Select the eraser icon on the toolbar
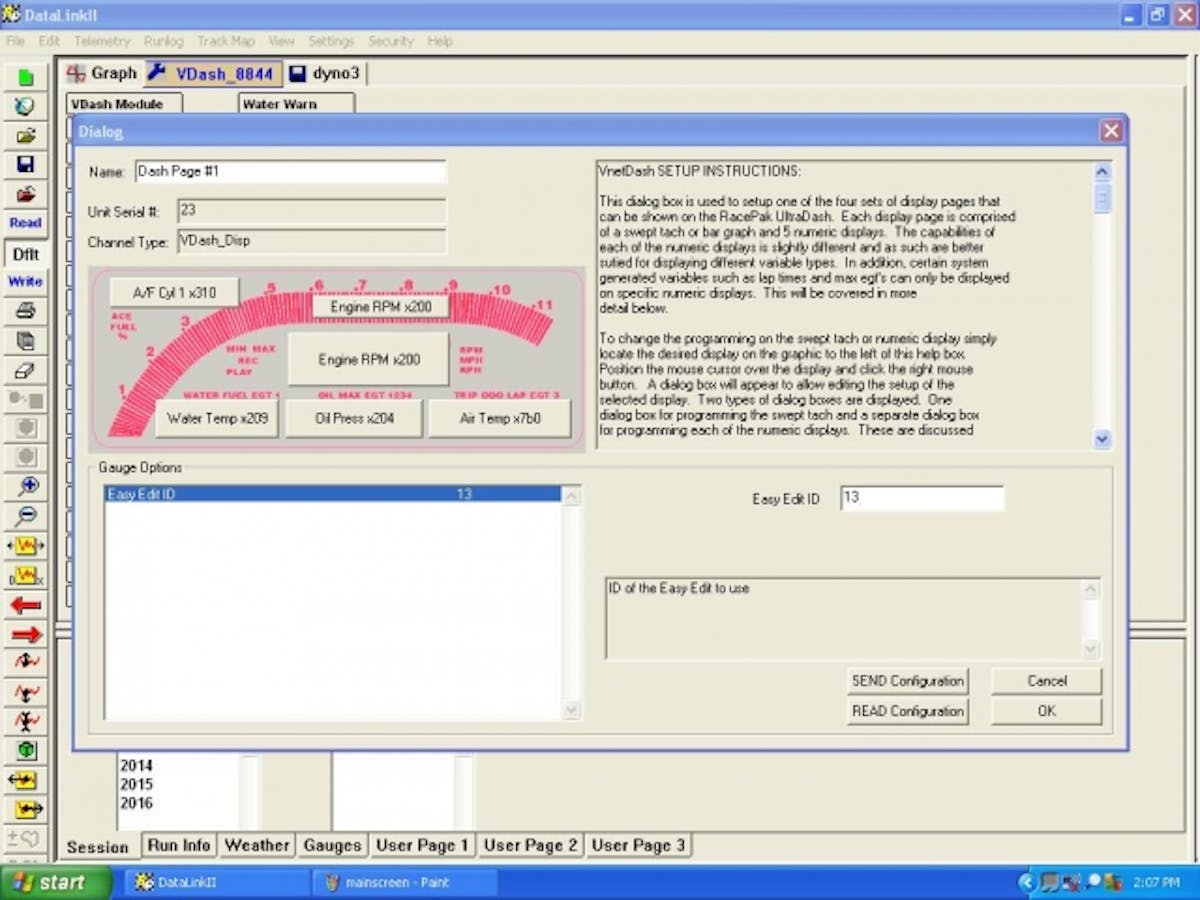Viewport: 1200px width, 900px height. pyautogui.click(x=25, y=368)
